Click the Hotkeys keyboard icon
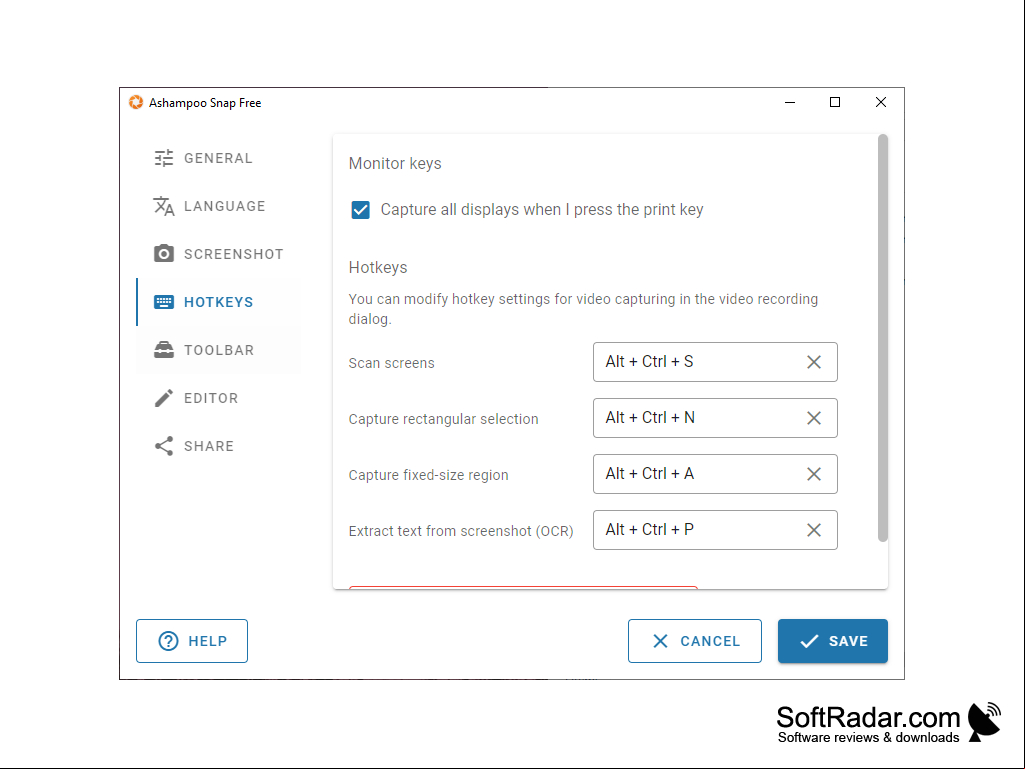This screenshot has width=1025, height=769. [163, 302]
